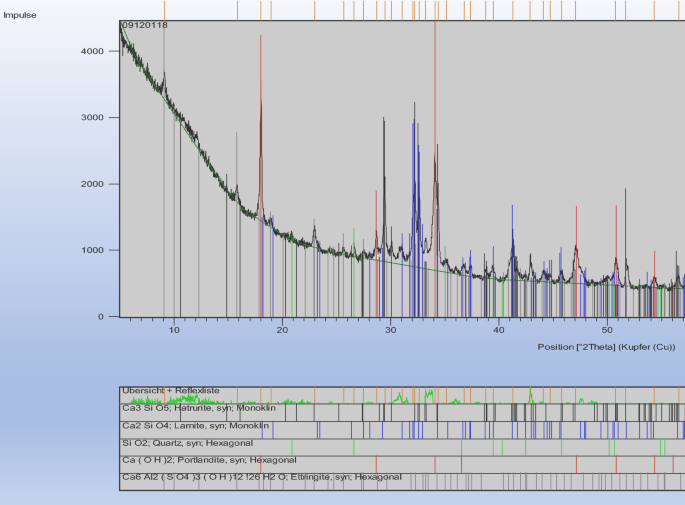Click the 0 y-axis tick label
685x505 pixels.
101,317
